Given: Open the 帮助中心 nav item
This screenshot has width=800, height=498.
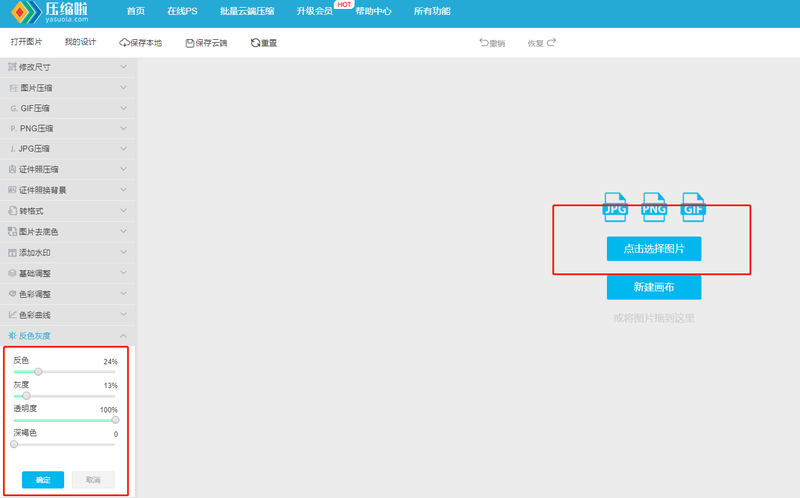Looking at the screenshot, I should pyautogui.click(x=373, y=11).
